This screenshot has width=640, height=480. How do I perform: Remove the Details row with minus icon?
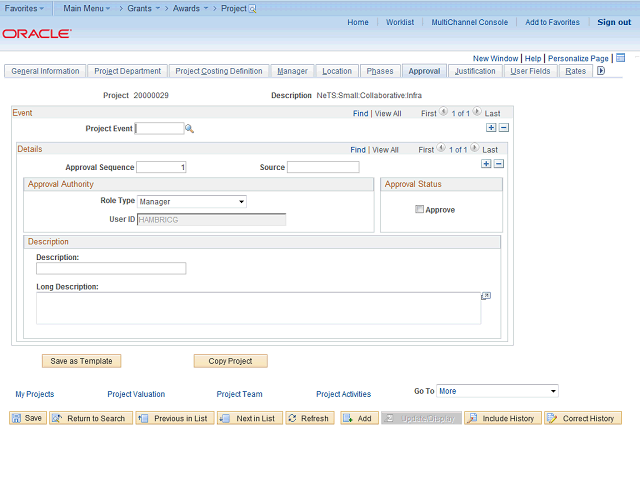tap(499, 164)
